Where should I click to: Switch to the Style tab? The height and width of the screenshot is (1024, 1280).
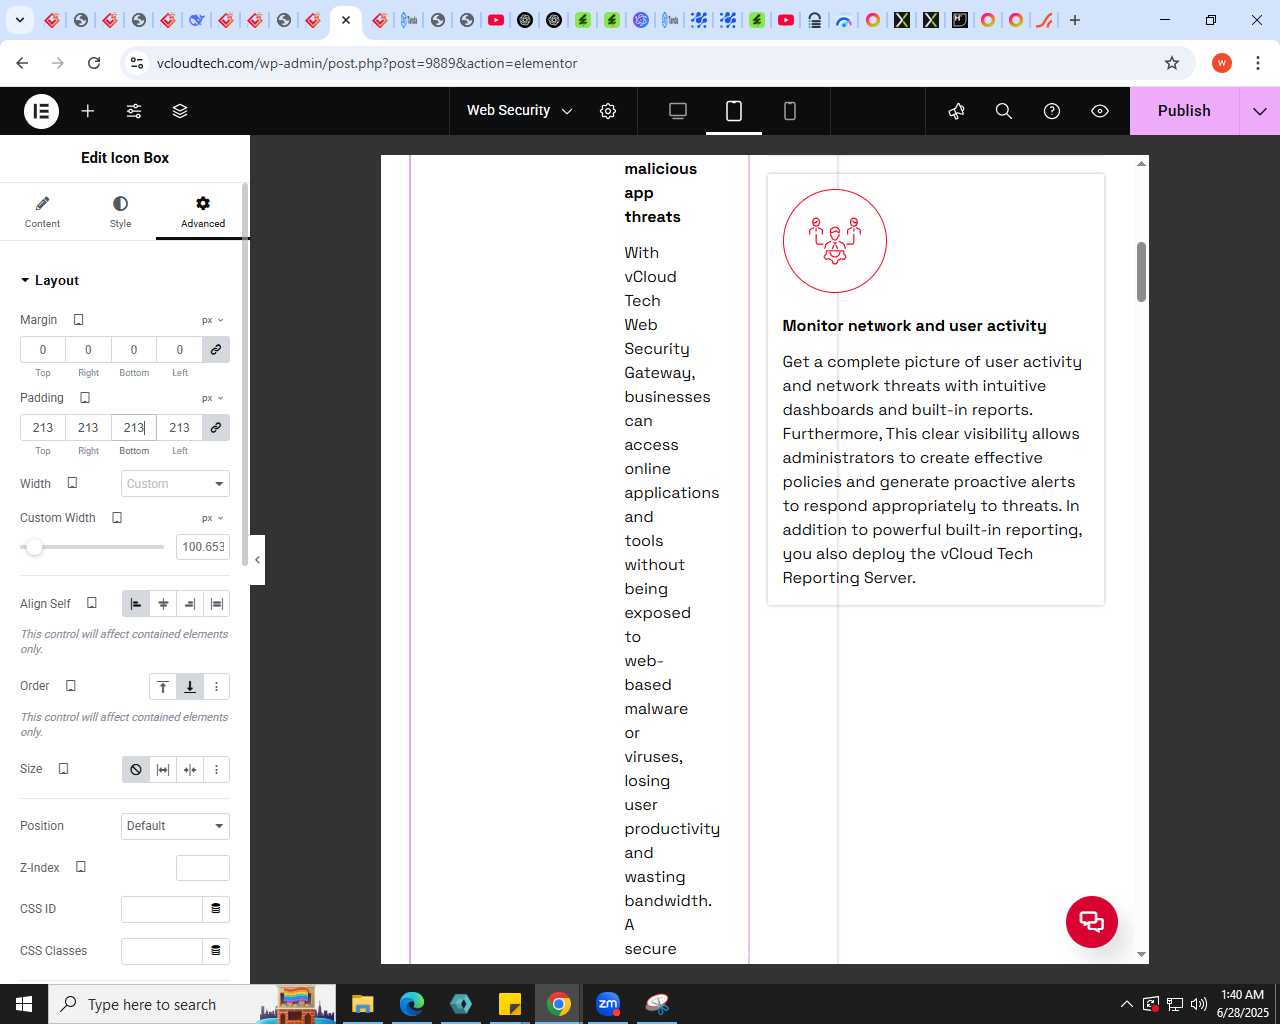click(x=120, y=212)
